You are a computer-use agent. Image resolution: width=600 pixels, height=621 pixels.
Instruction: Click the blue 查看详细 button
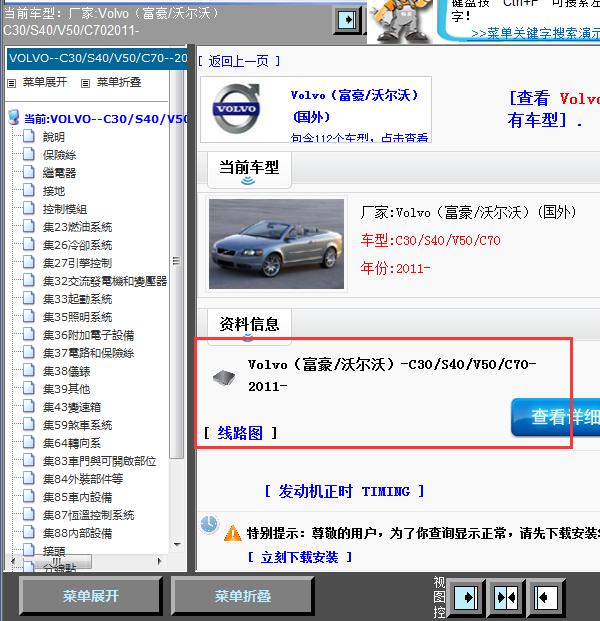[x=556, y=417]
